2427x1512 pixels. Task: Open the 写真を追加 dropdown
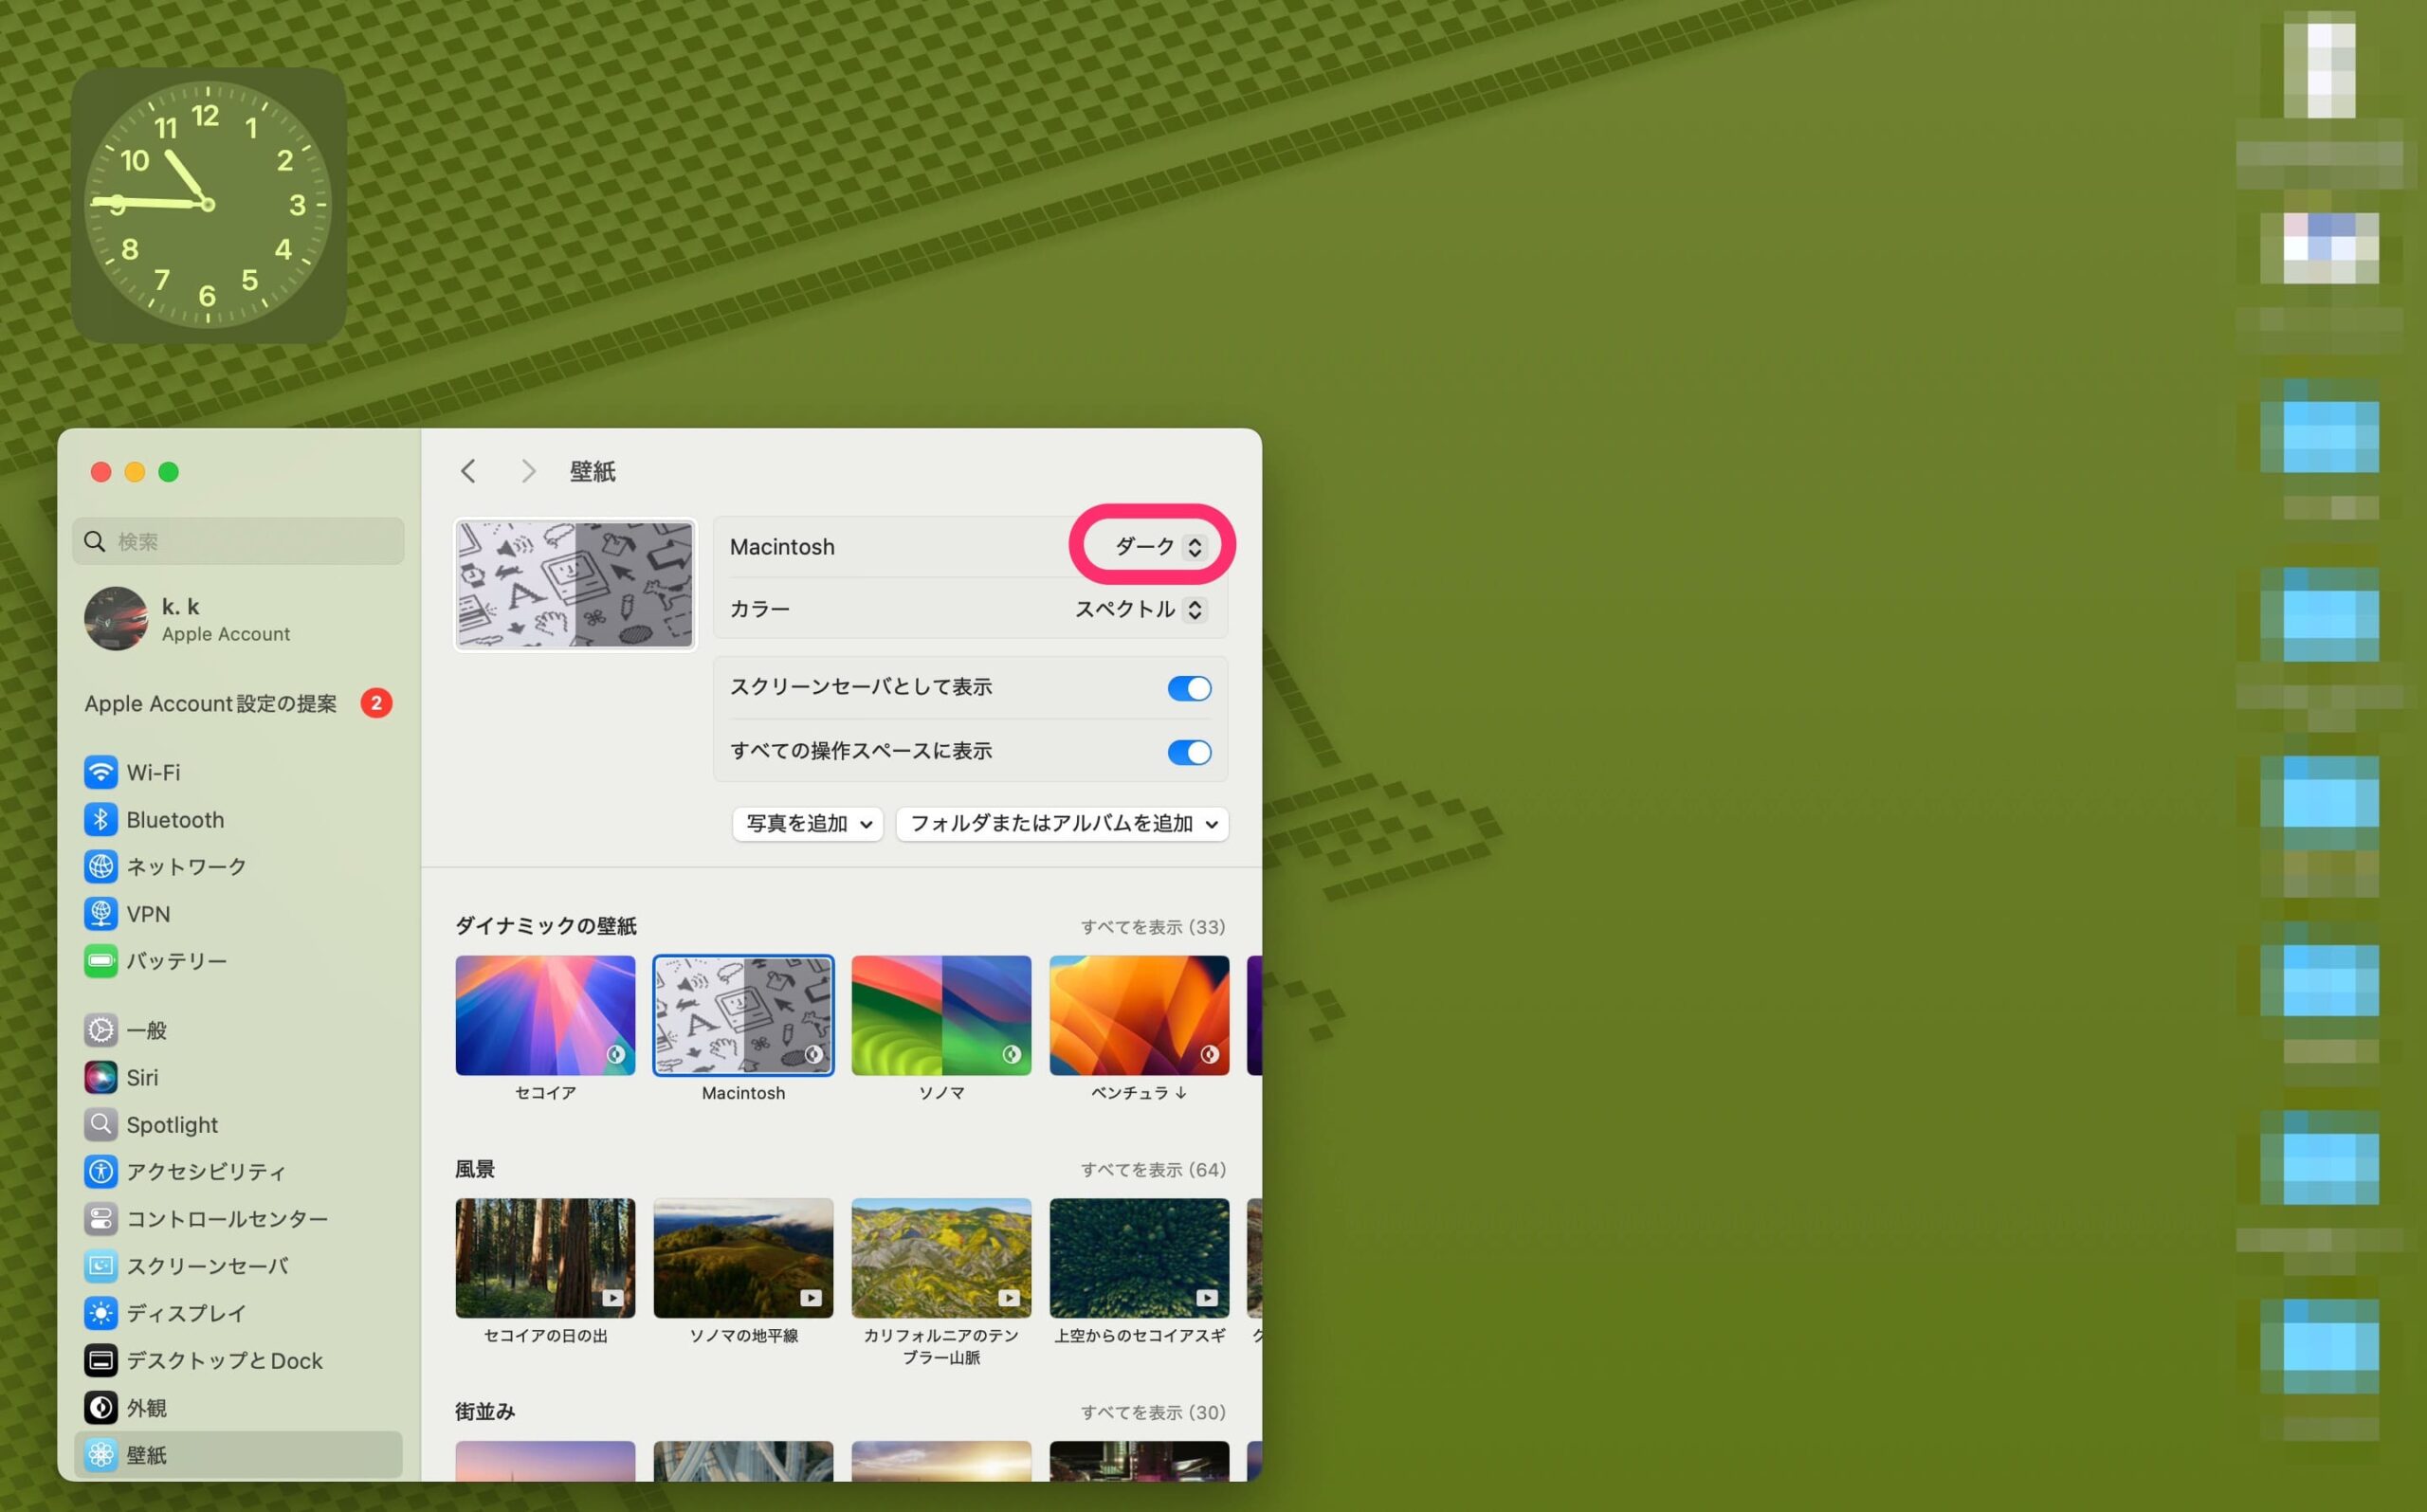(807, 824)
